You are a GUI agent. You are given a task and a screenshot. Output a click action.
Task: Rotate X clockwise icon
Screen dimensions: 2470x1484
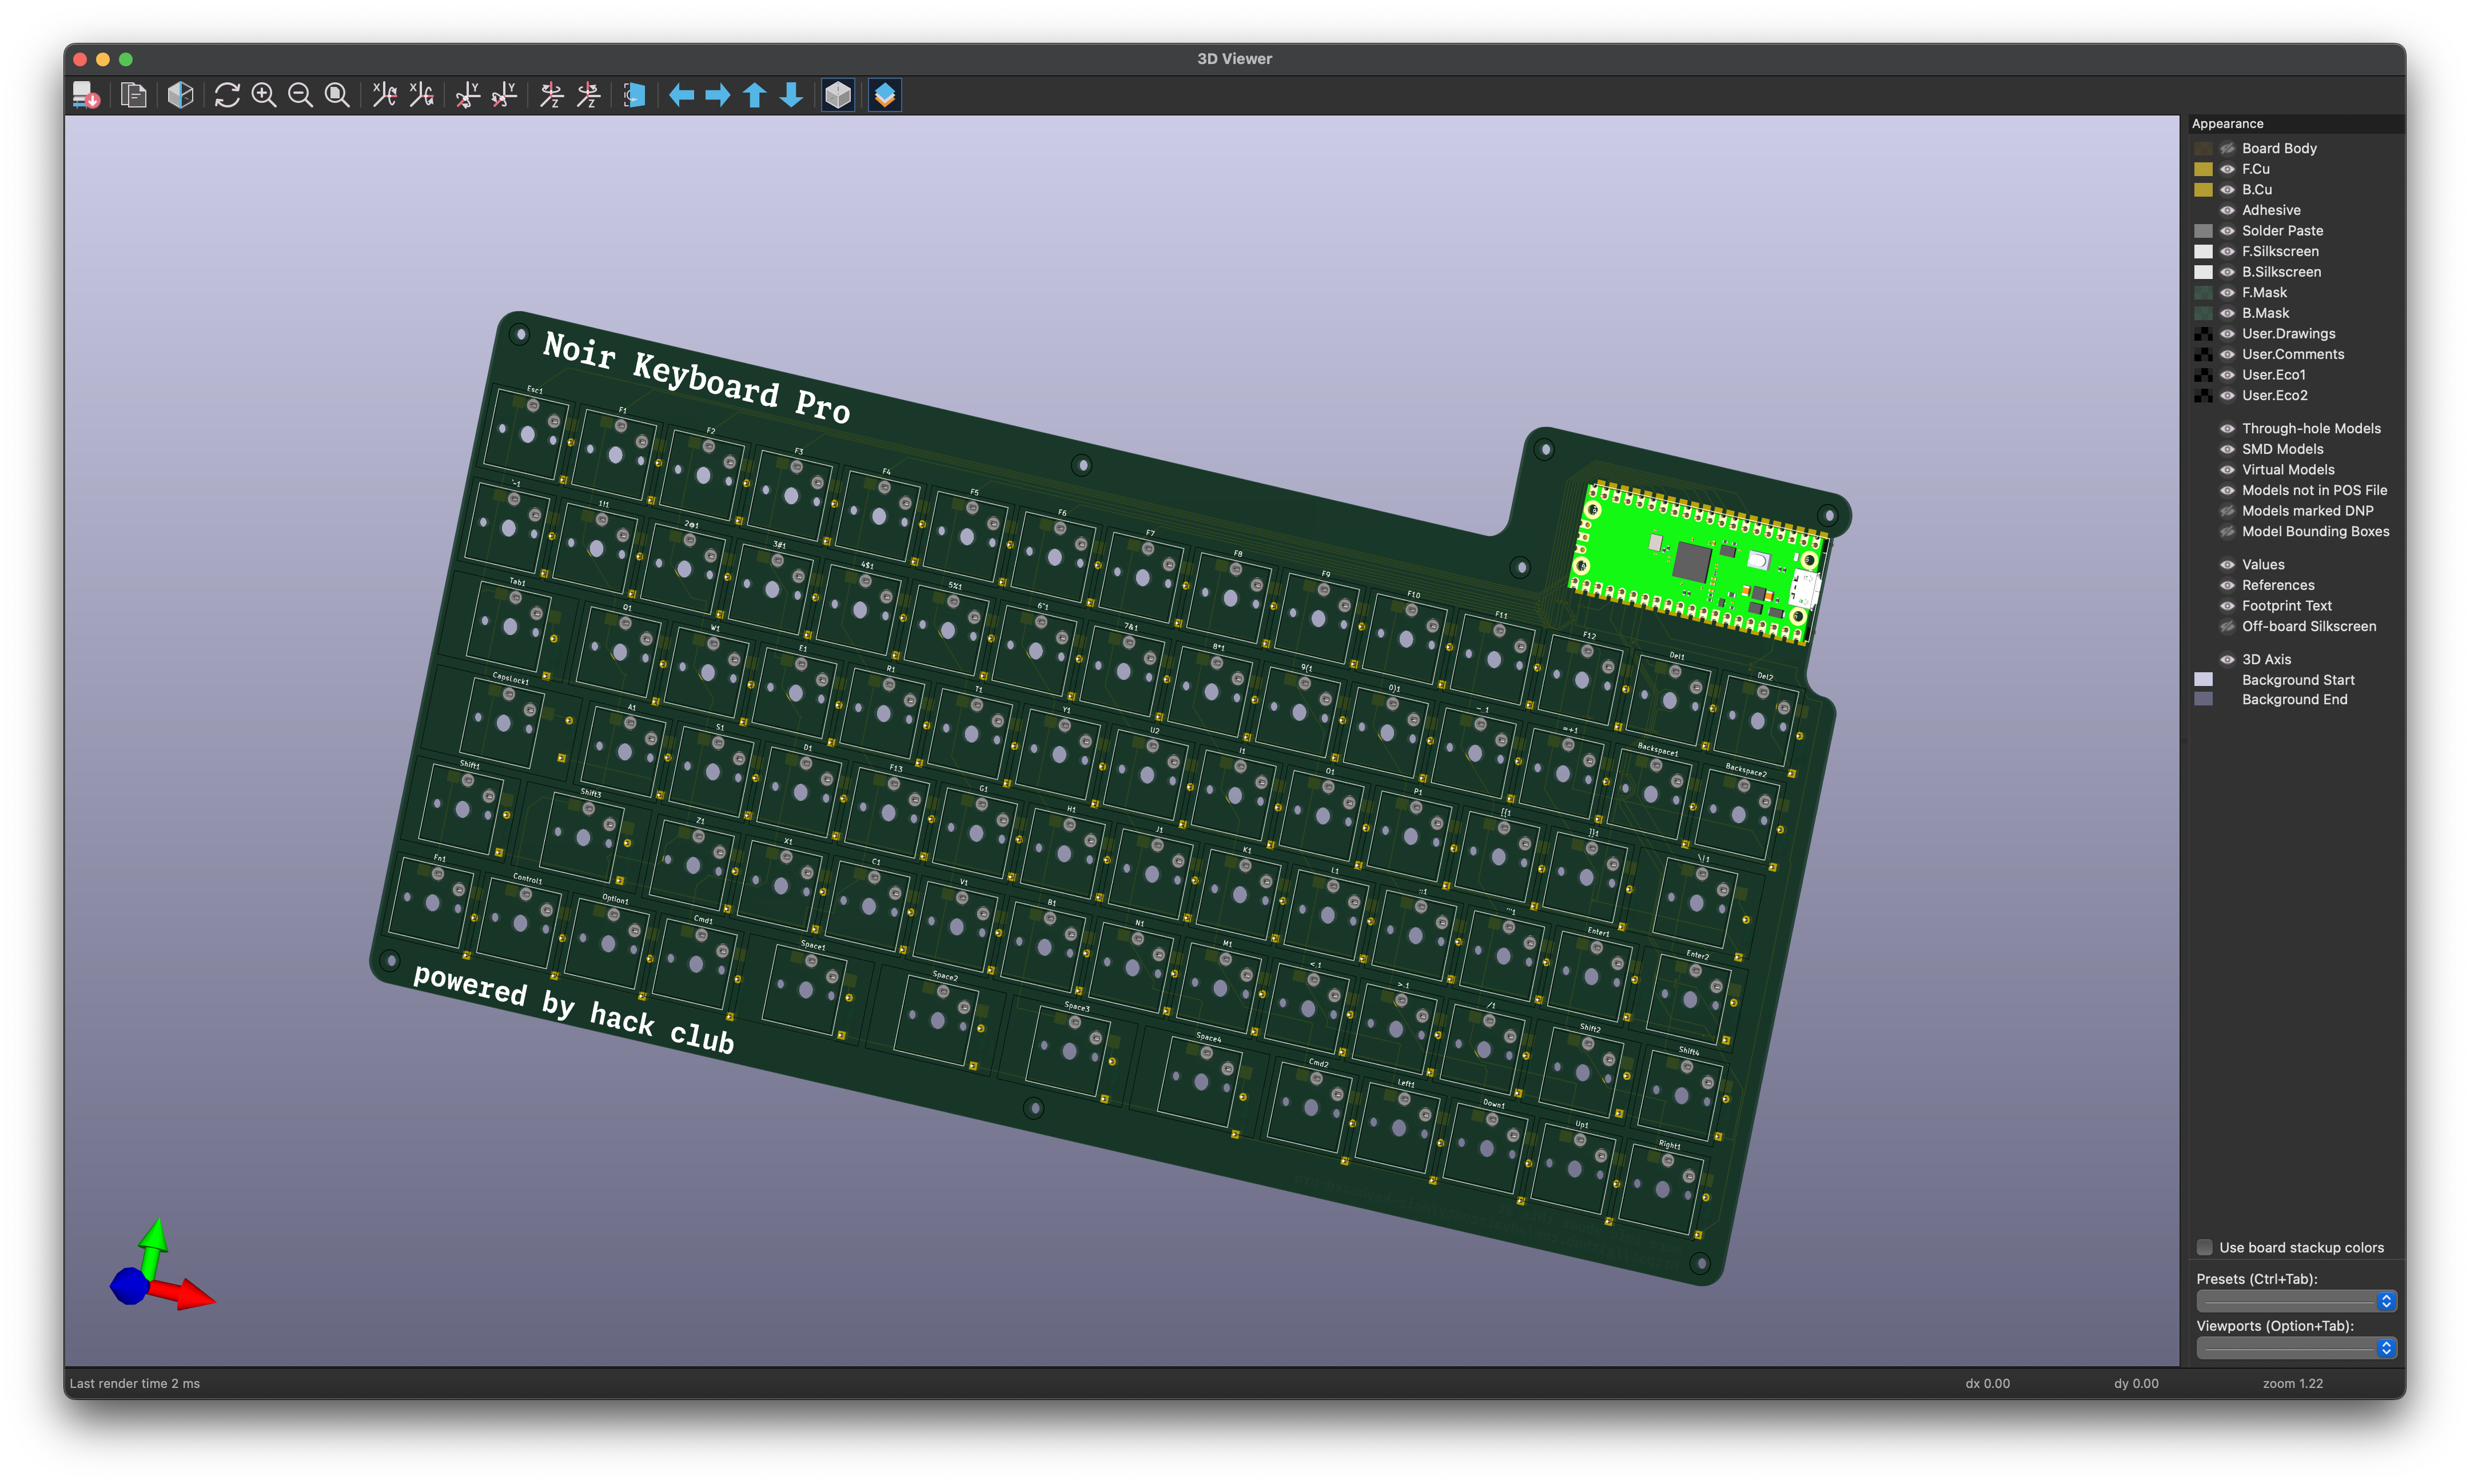point(384,95)
